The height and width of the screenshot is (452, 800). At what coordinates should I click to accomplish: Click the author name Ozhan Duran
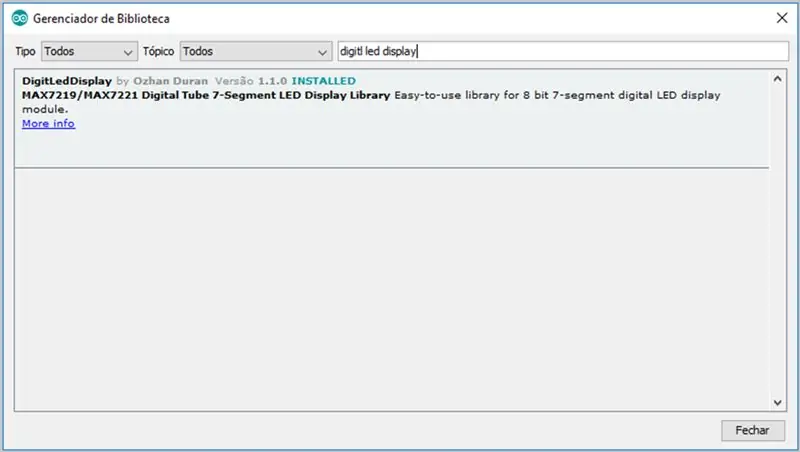(x=170, y=81)
